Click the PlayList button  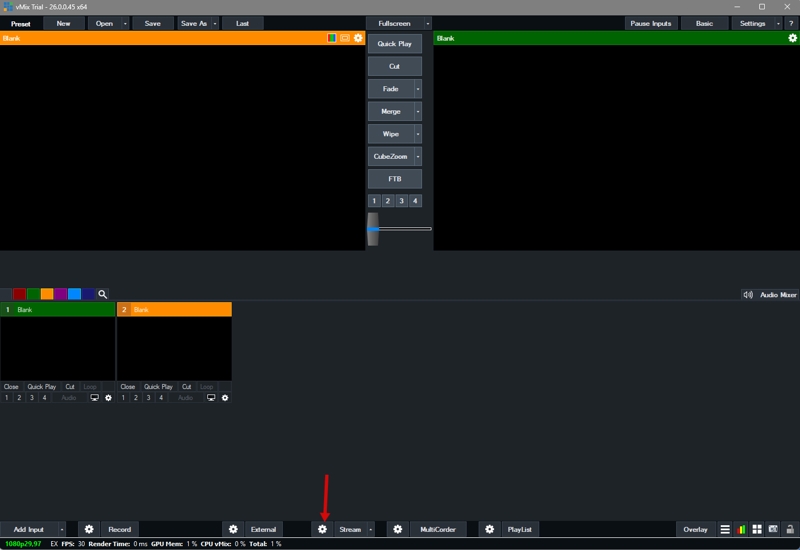pos(519,529)
